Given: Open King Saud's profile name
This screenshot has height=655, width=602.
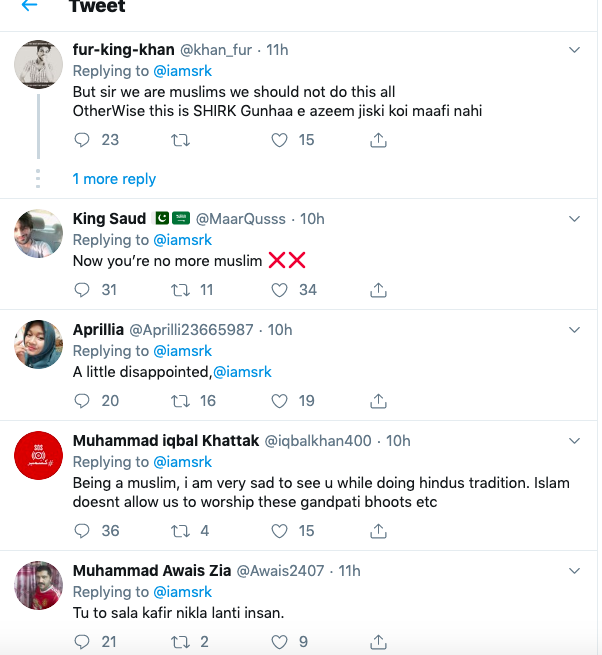Looking at the screenshot, I should [x=109, y=219].
